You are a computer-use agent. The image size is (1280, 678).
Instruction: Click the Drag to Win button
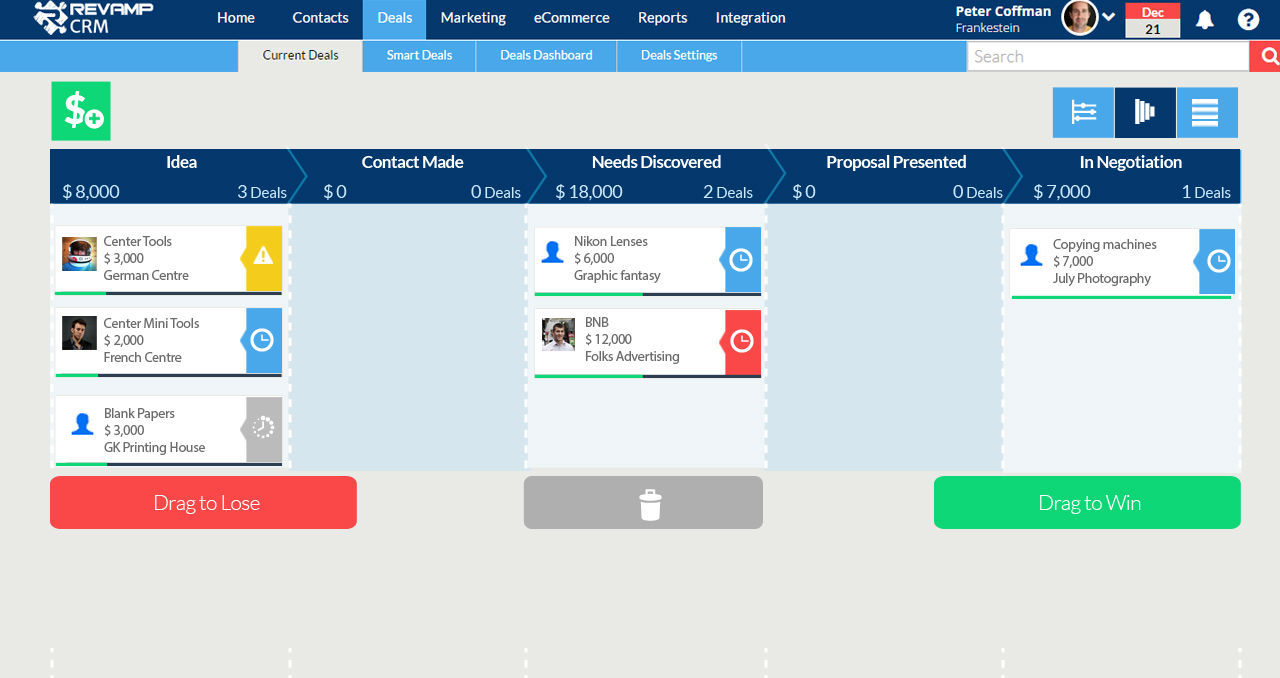click(1087, 502)
